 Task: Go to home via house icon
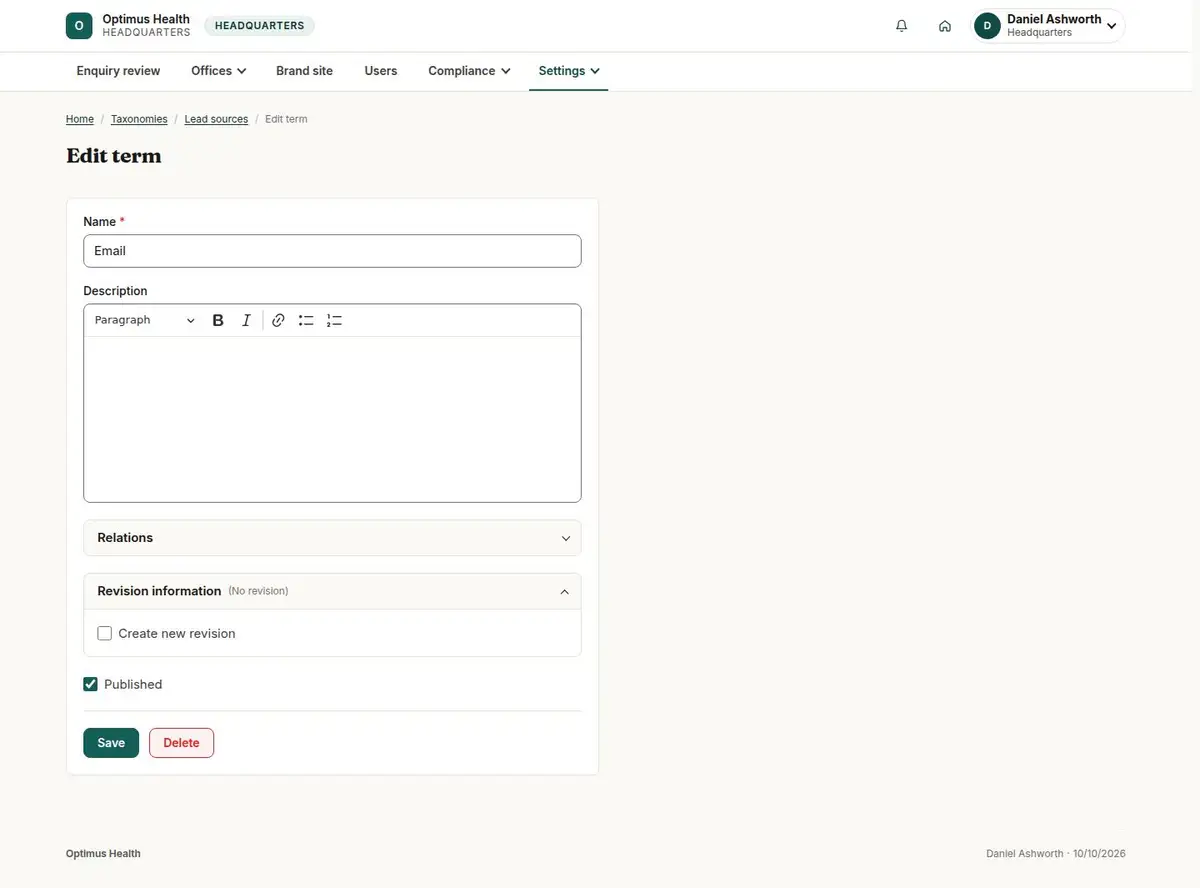point(945,26)
